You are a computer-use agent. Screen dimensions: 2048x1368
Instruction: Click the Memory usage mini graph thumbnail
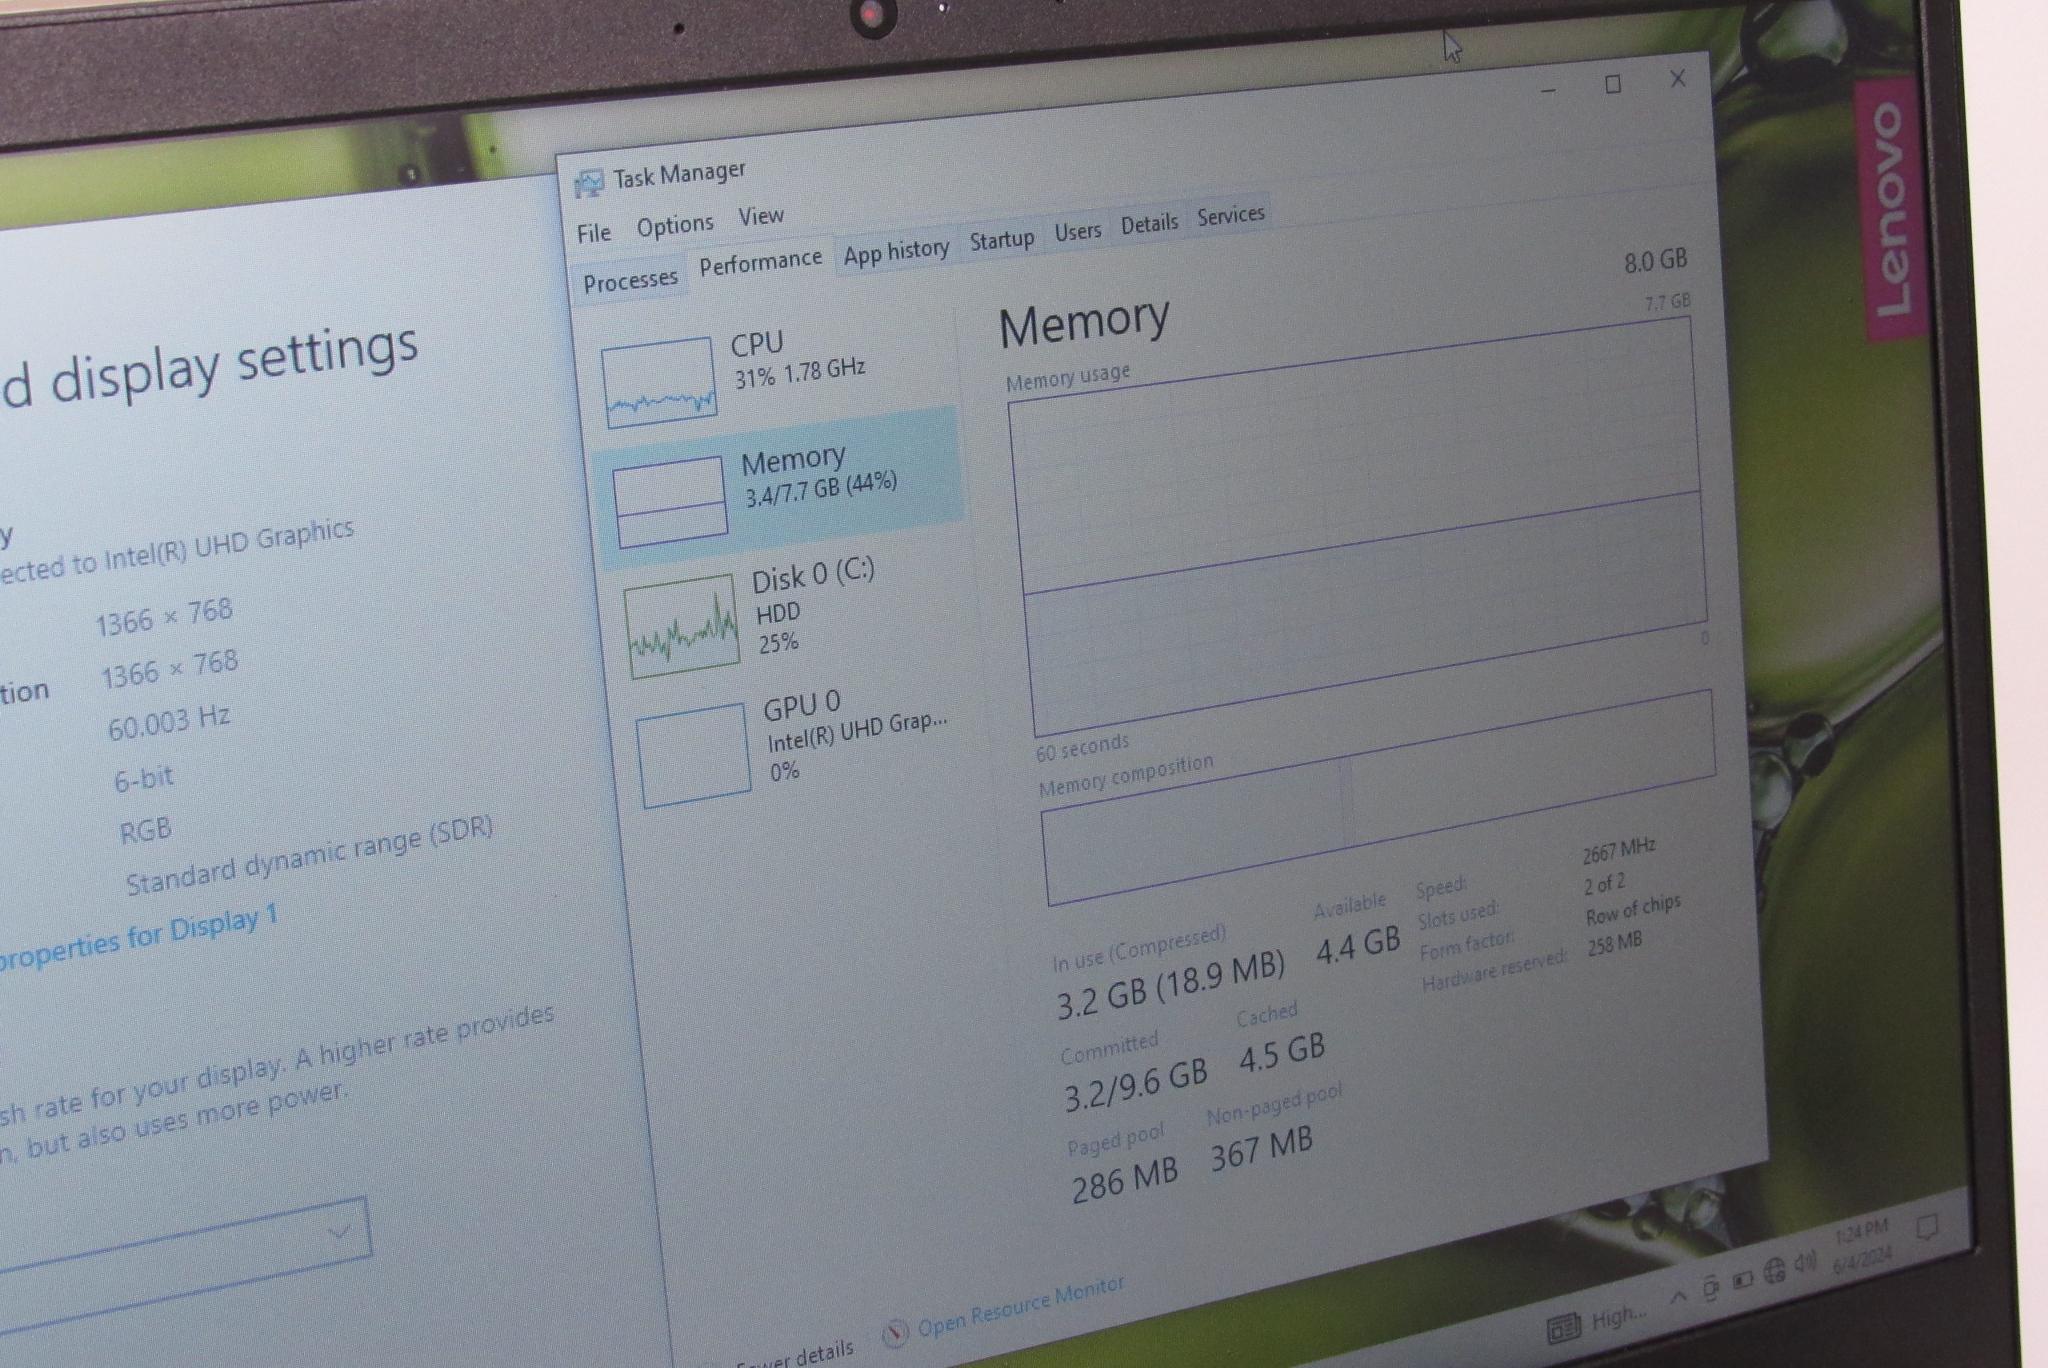[670, 502]
